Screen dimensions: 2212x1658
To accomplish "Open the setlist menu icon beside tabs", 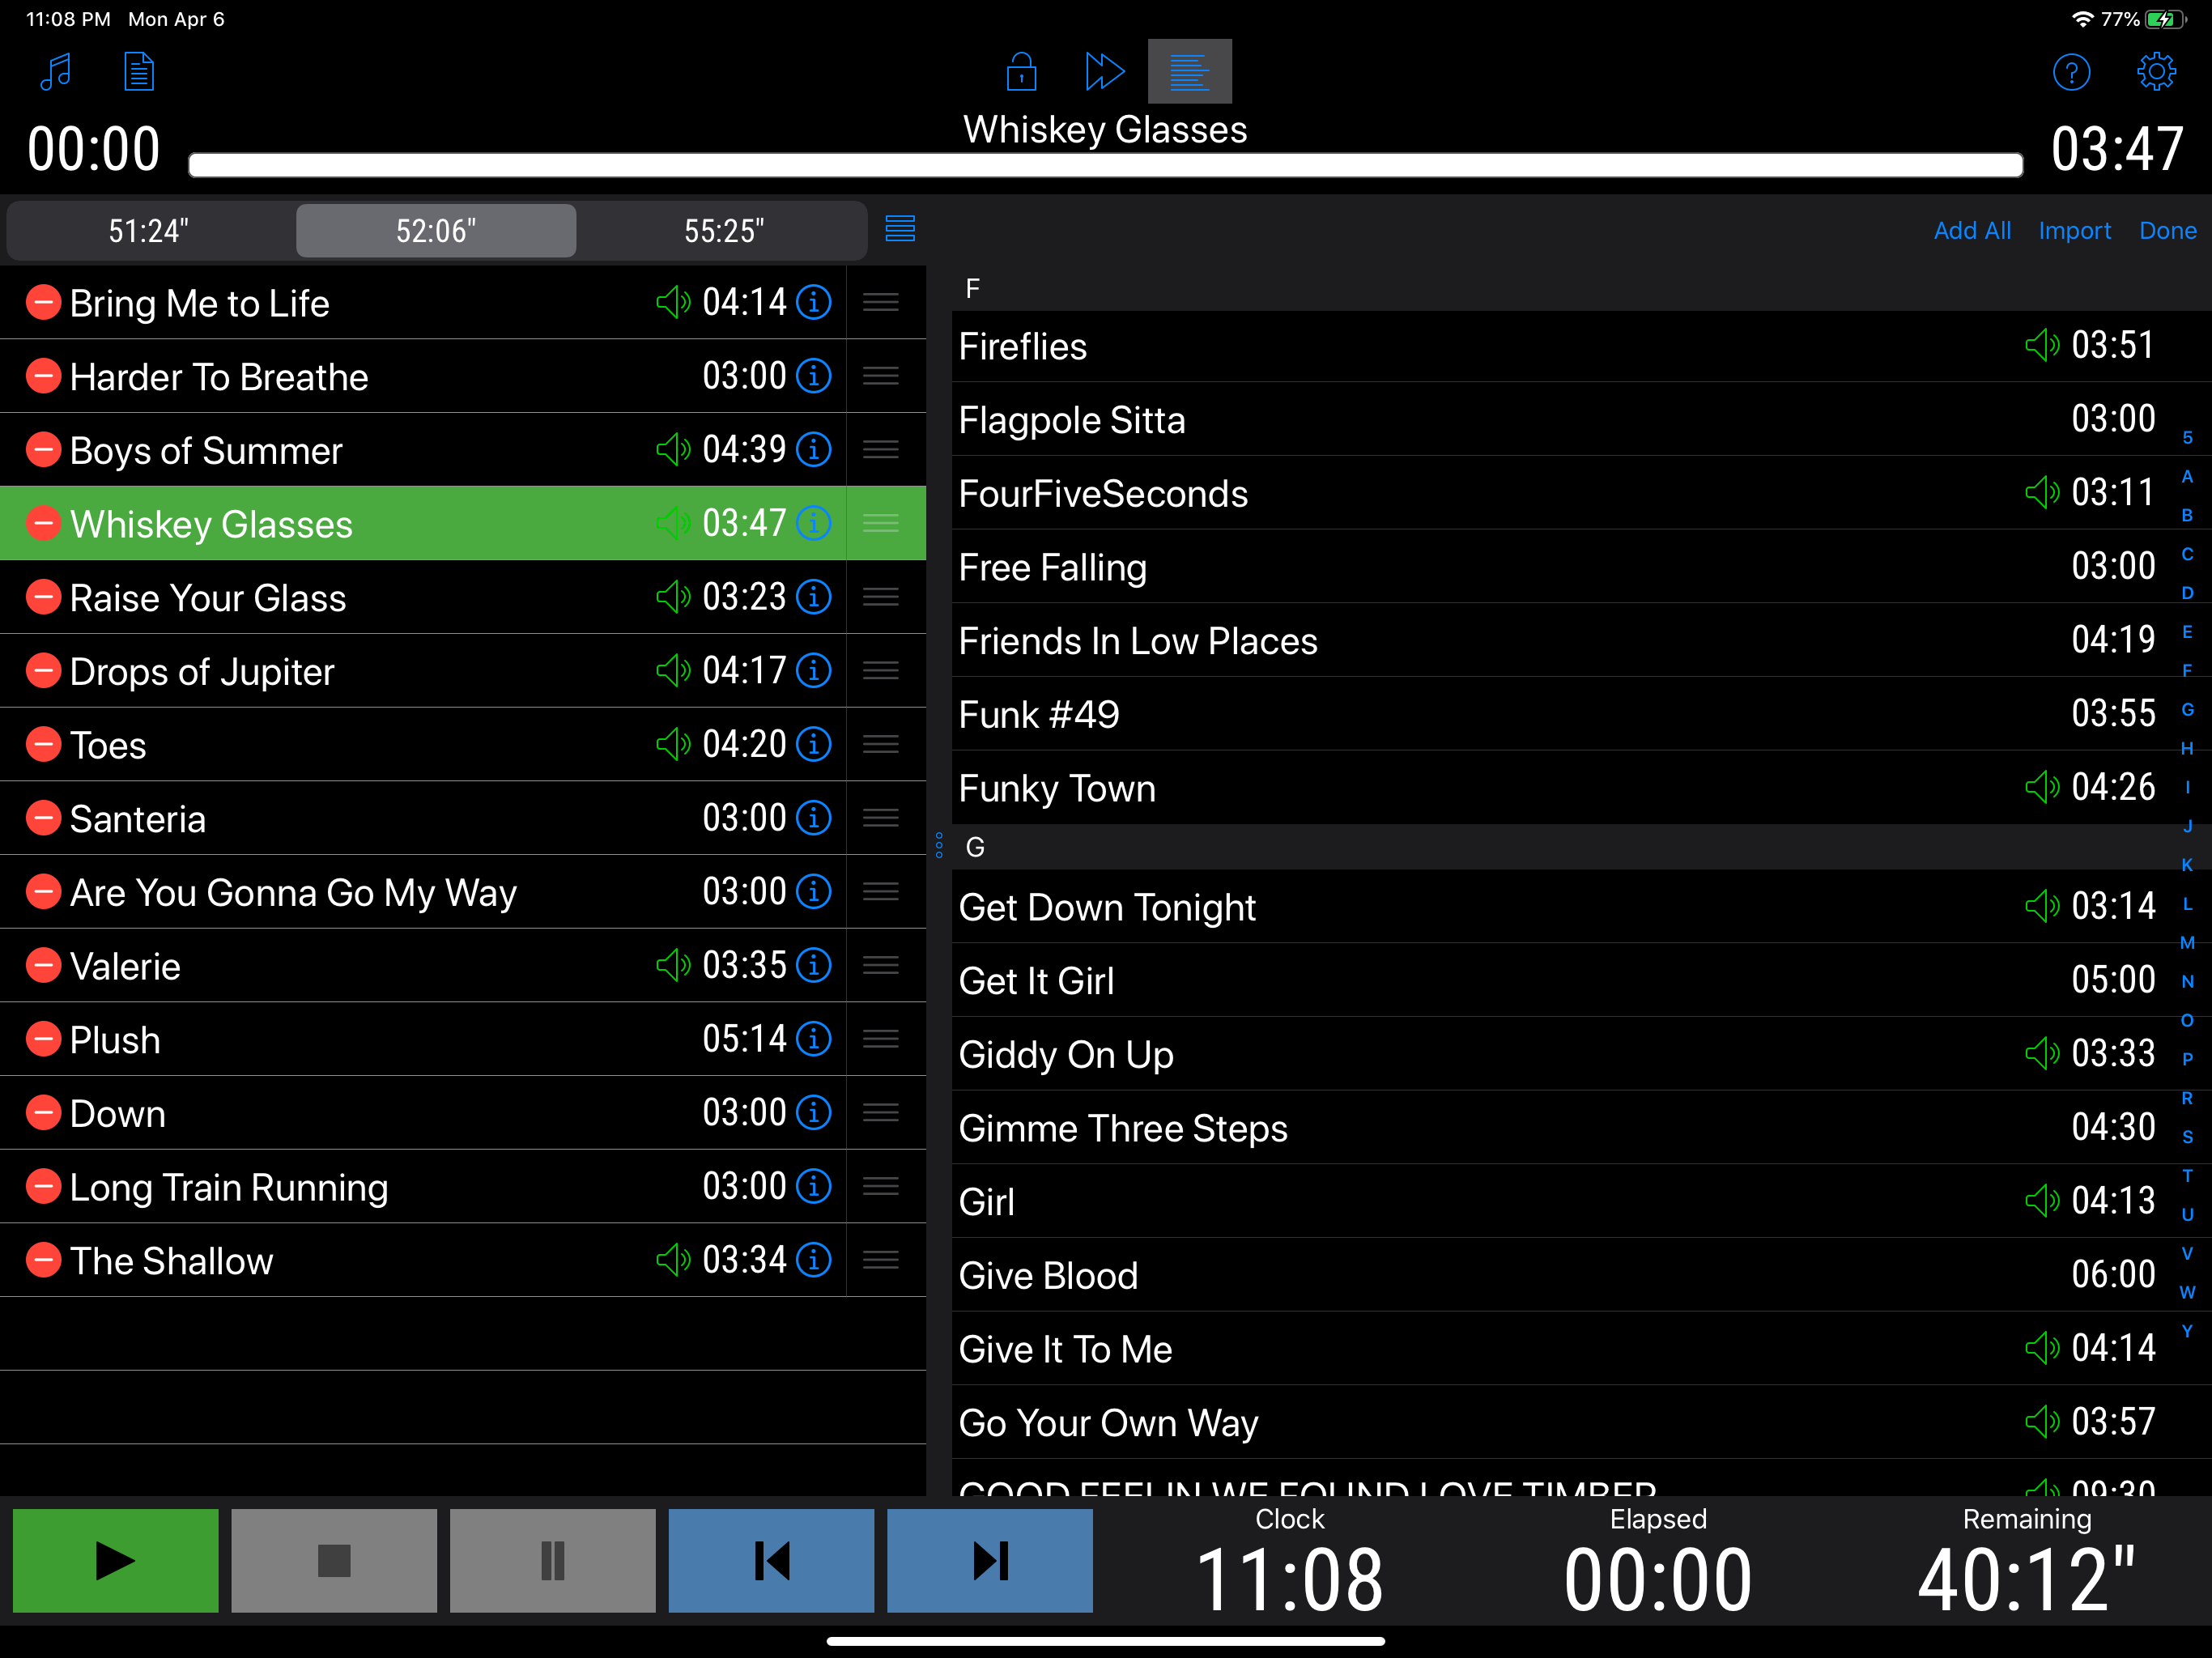I will click(x=900, y=229).
